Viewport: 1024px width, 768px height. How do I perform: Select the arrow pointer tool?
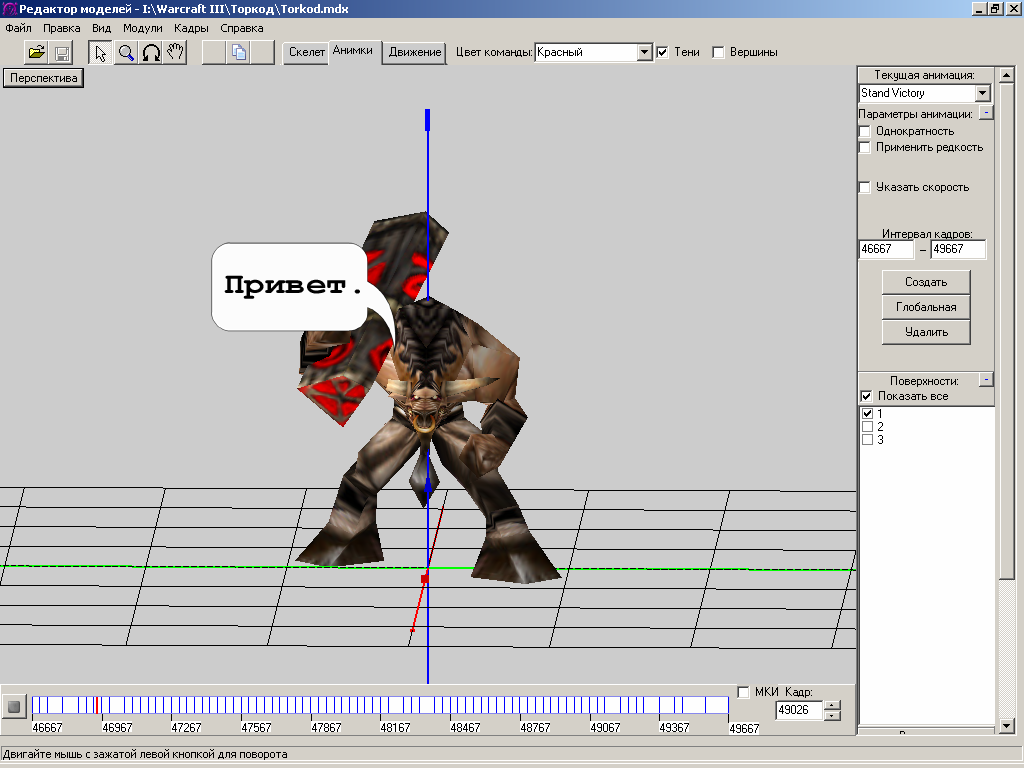tap(101, 53)
